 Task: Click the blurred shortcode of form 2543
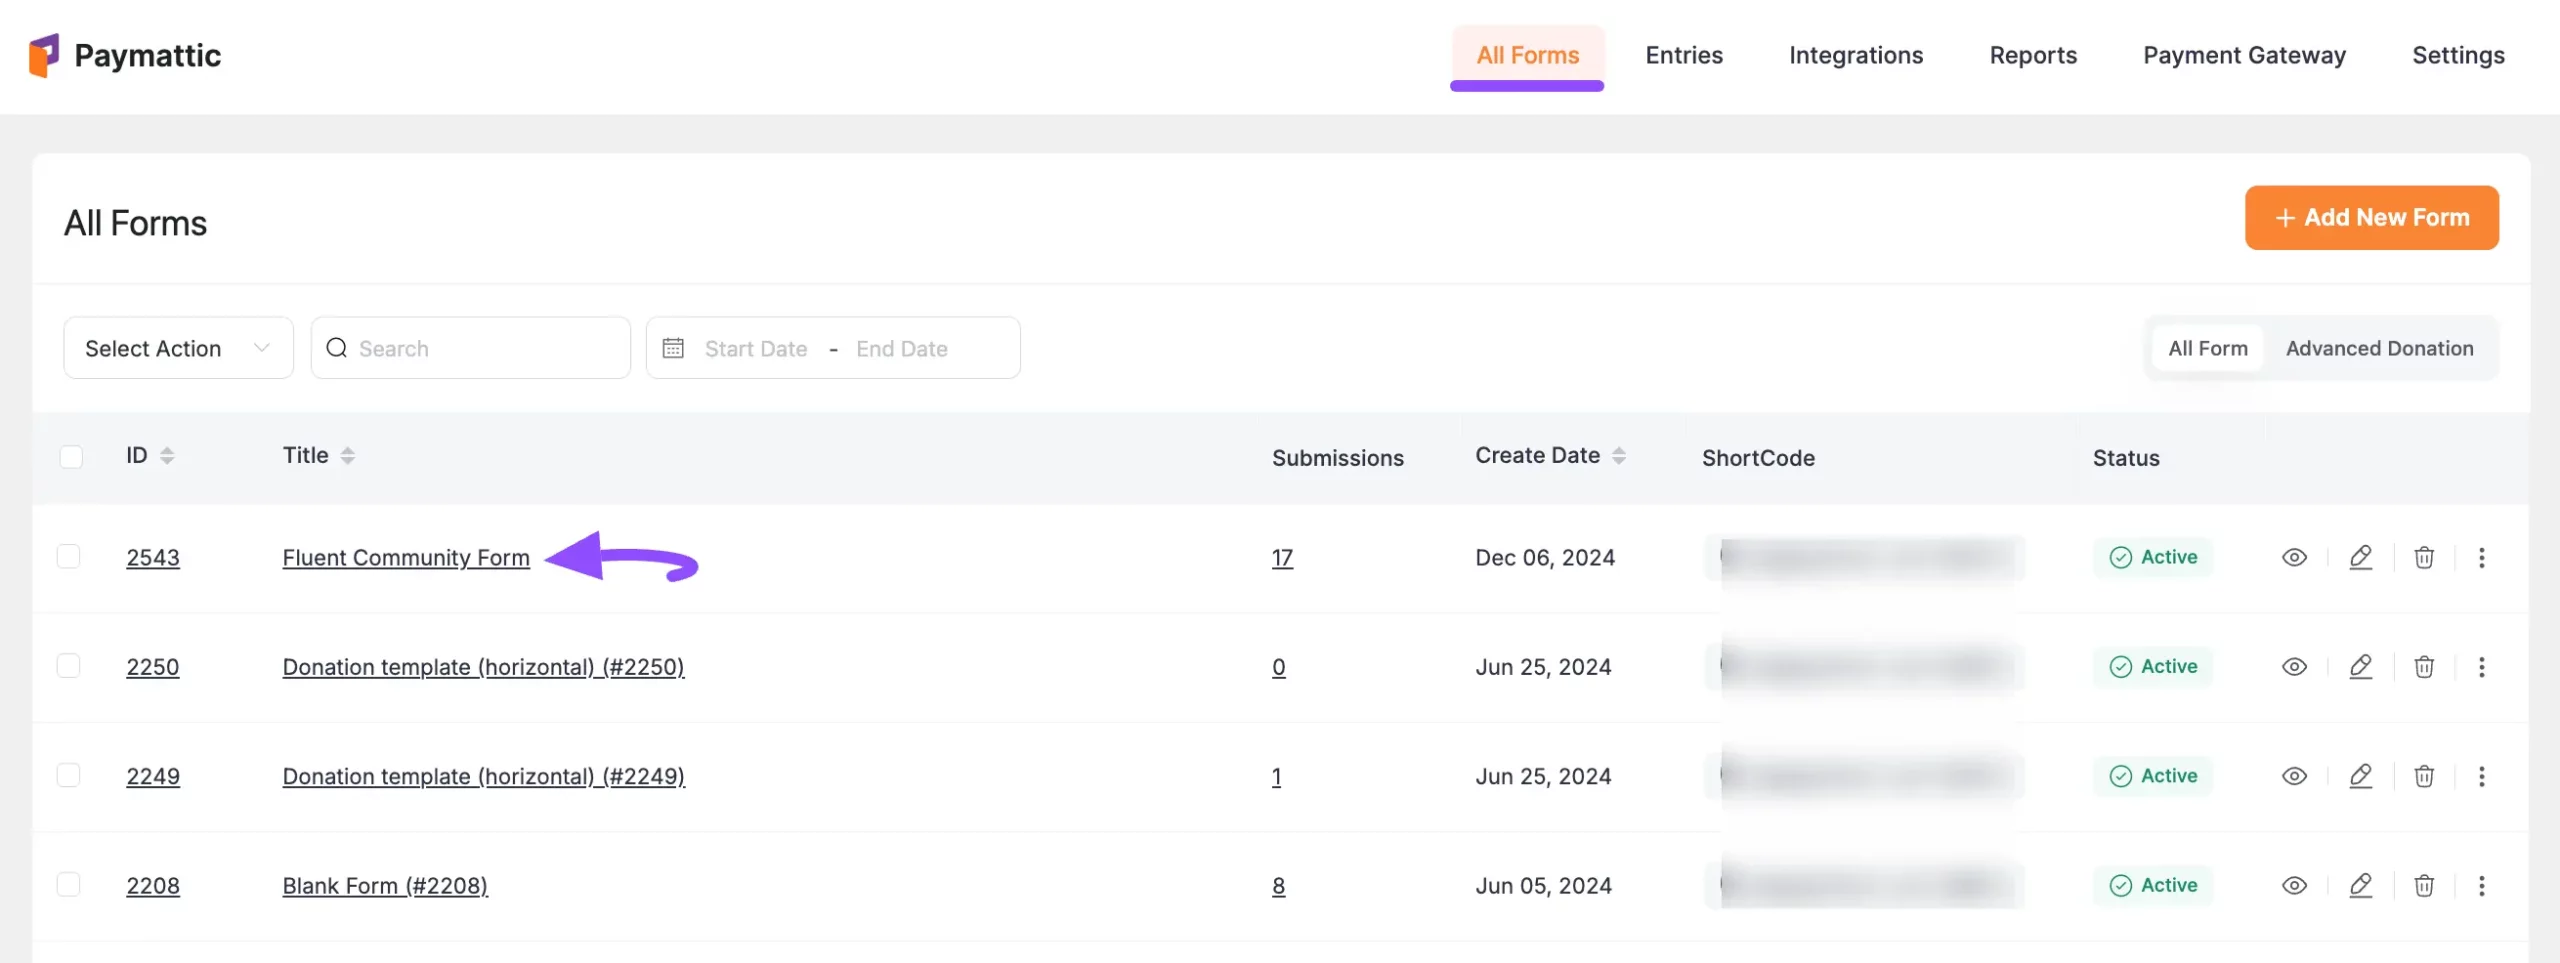(1865, 558)
